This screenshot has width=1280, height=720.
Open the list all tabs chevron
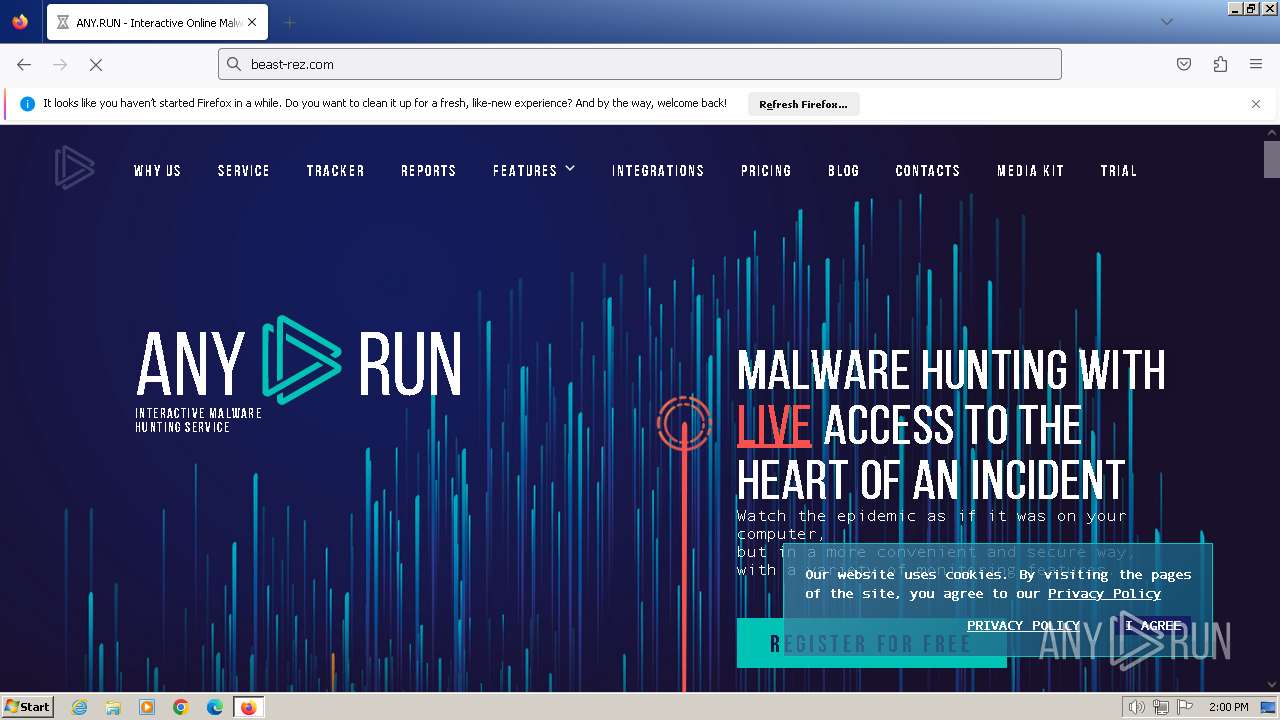(x=1166, y=22)
